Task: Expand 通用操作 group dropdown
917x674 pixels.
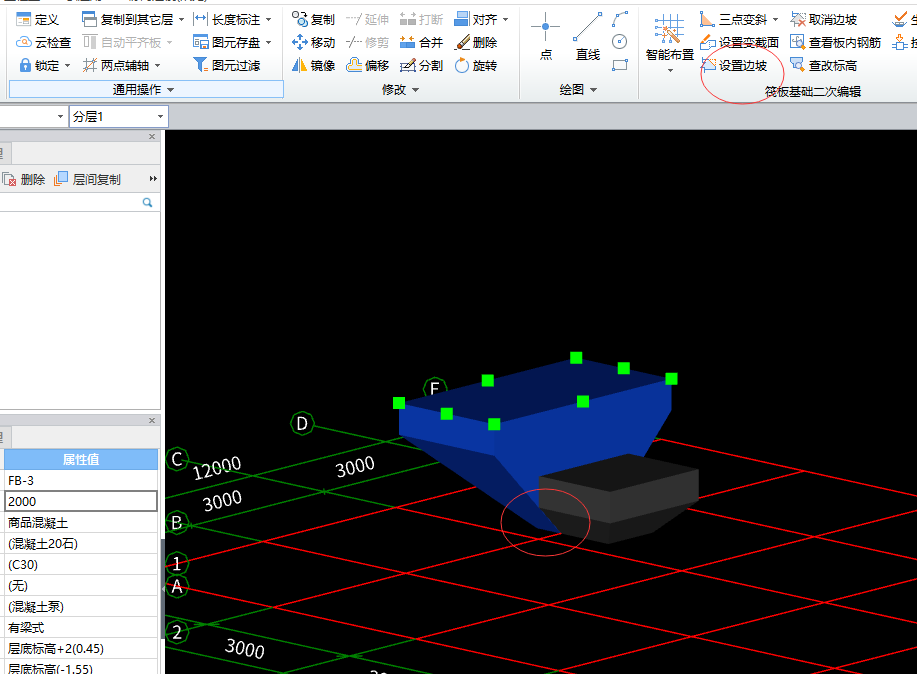Action: [171, 90]
